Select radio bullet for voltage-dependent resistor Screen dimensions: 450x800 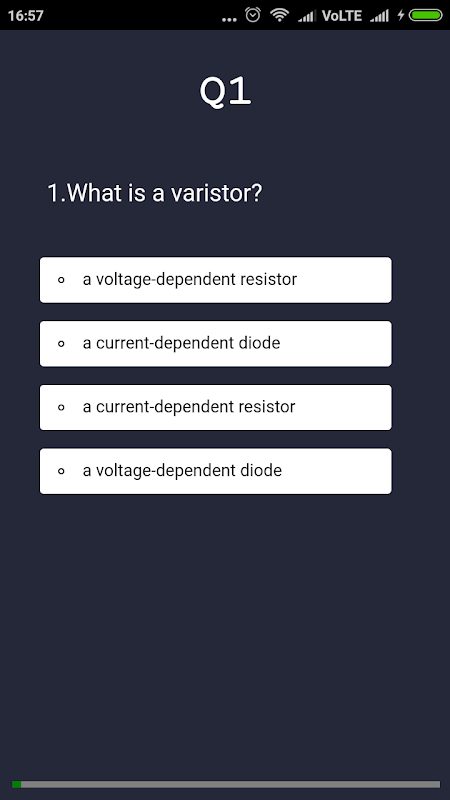[x=61, y=280]
